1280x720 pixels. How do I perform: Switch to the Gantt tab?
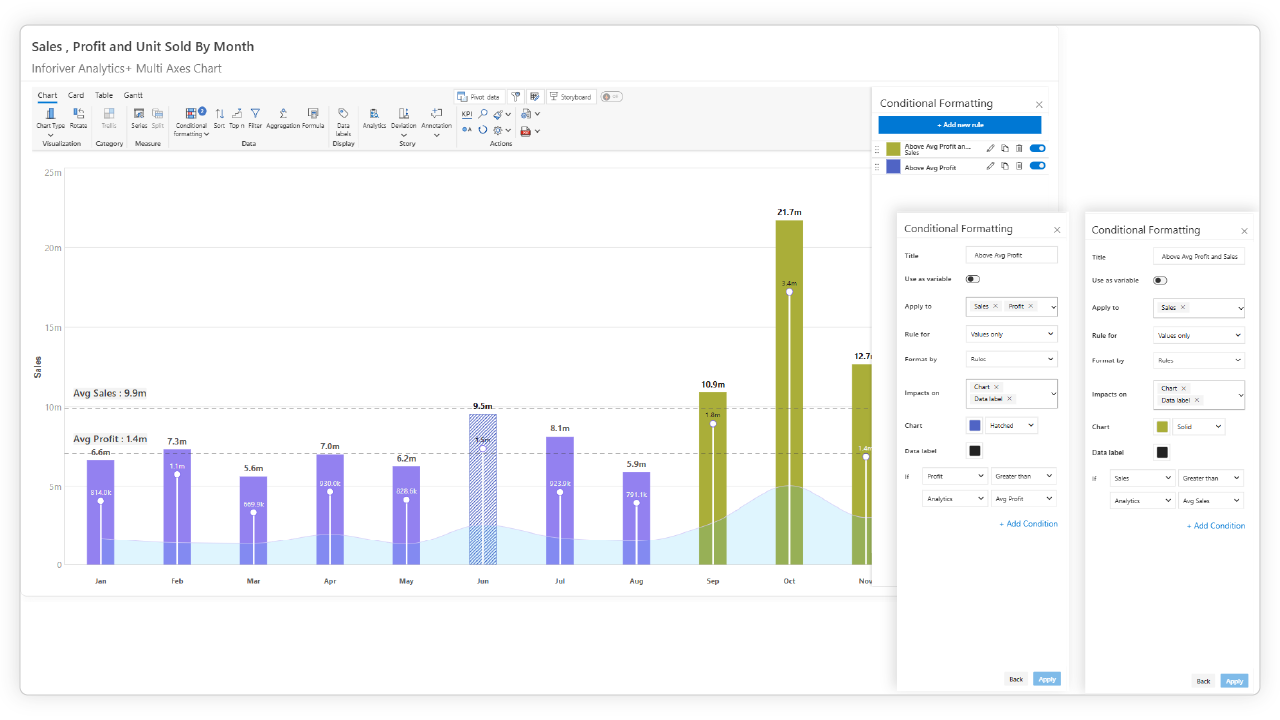pos(133,95)
